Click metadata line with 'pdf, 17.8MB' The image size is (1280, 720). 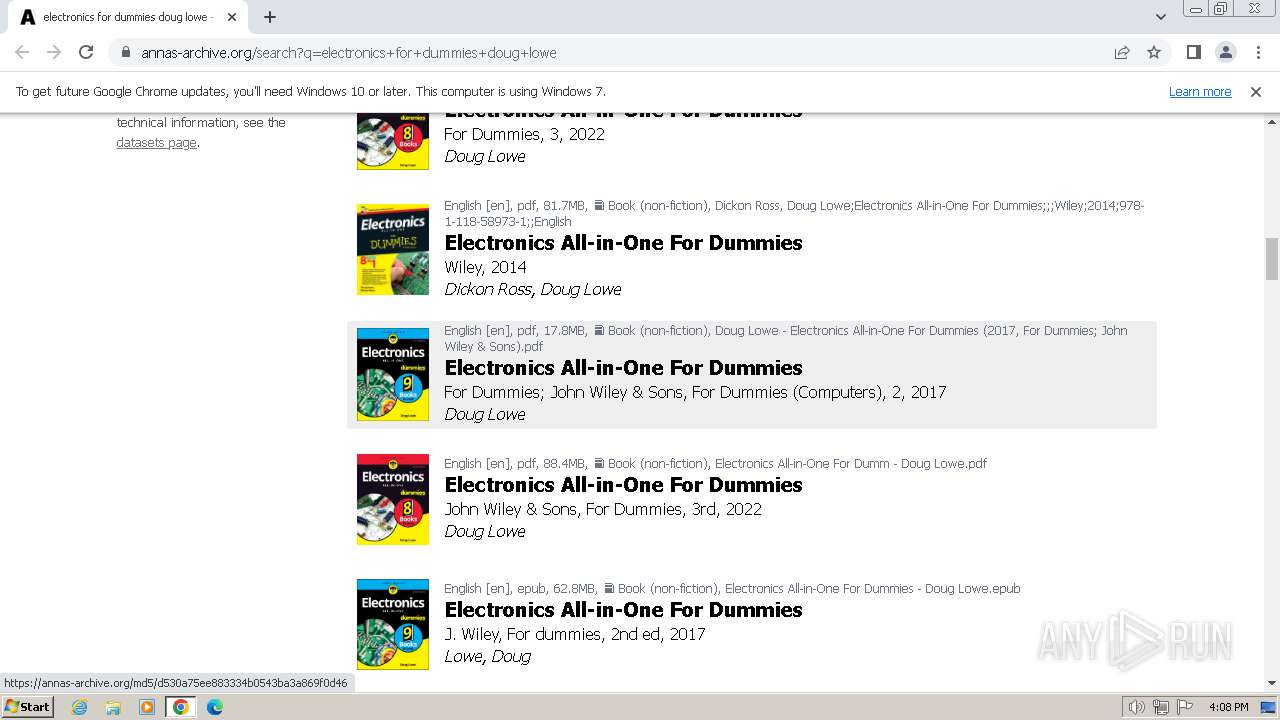pos(785,338)
